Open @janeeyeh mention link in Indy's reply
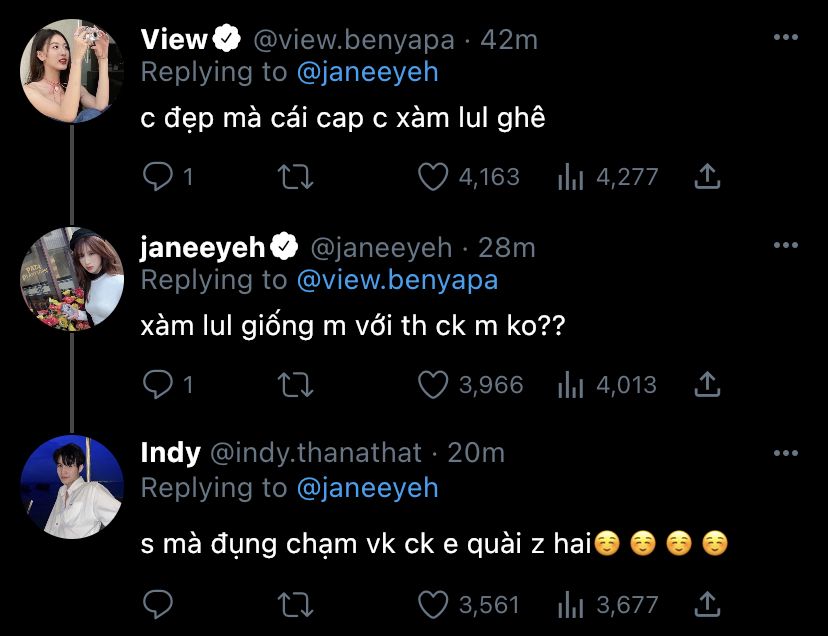The image size is (828, 636). click(x=367, y=487)
